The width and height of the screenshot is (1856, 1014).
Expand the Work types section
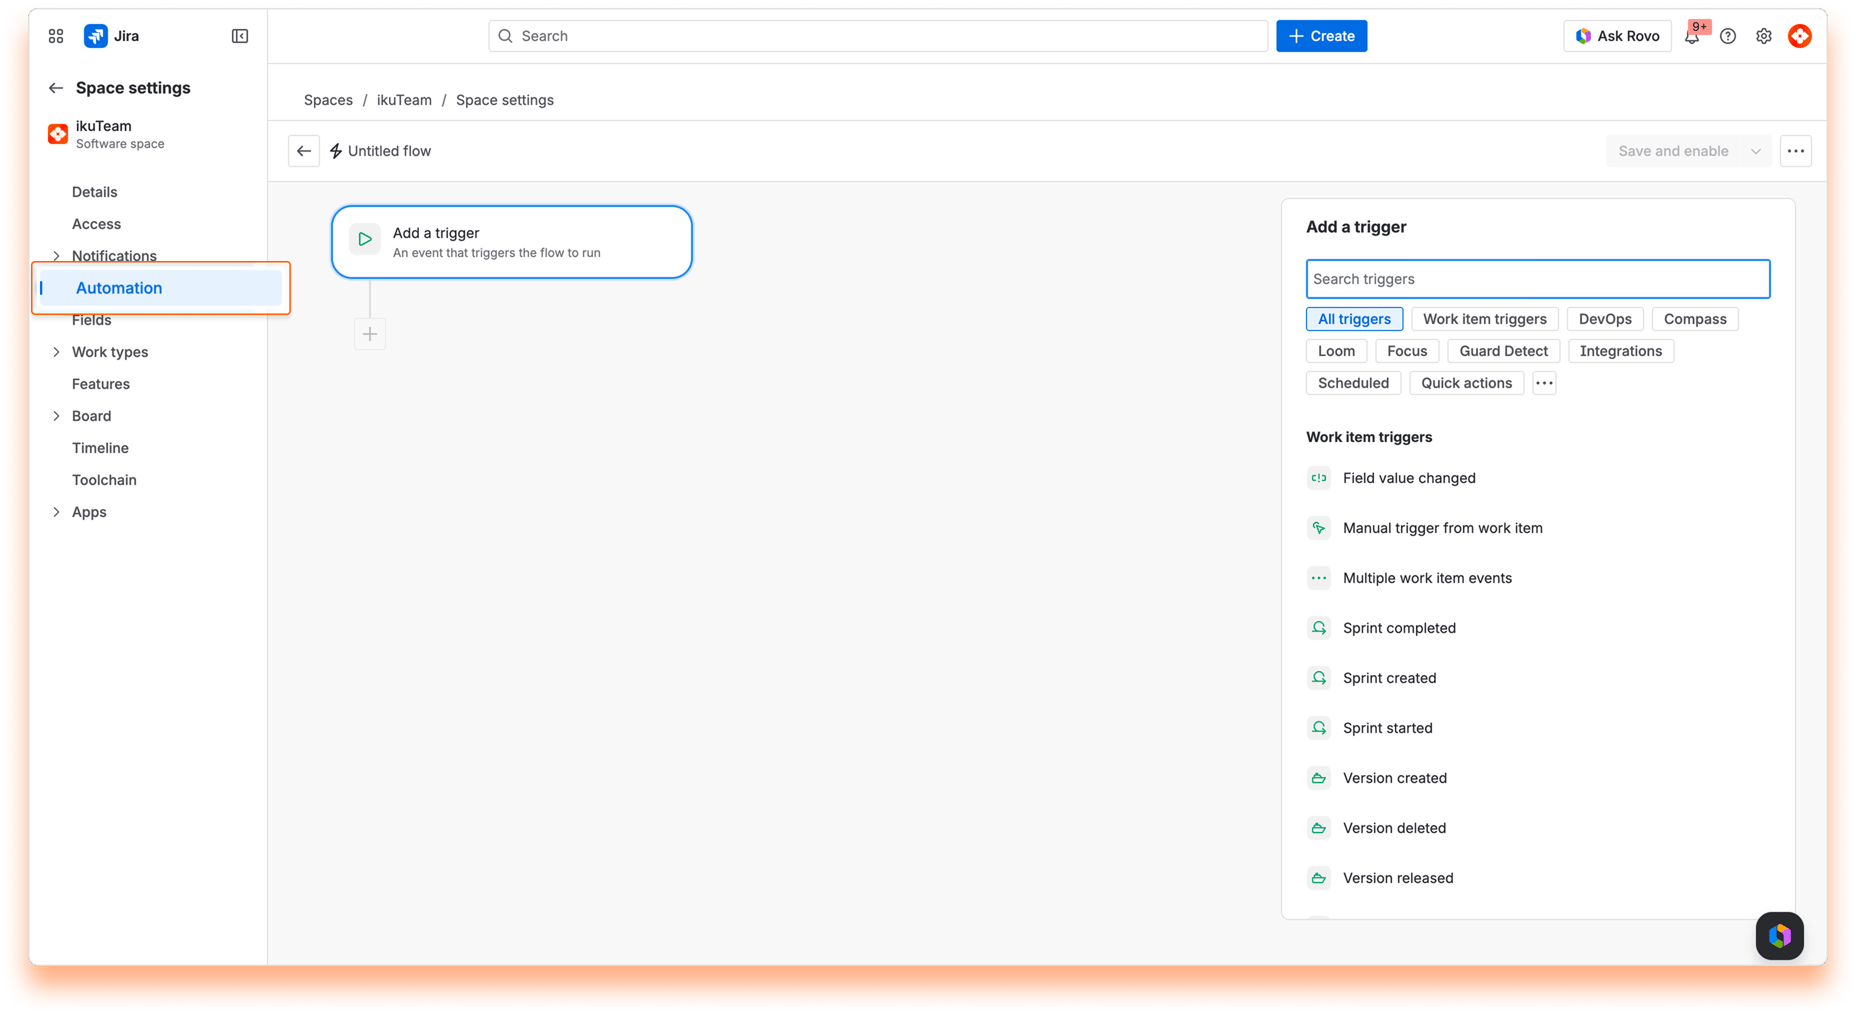(56, 352)
